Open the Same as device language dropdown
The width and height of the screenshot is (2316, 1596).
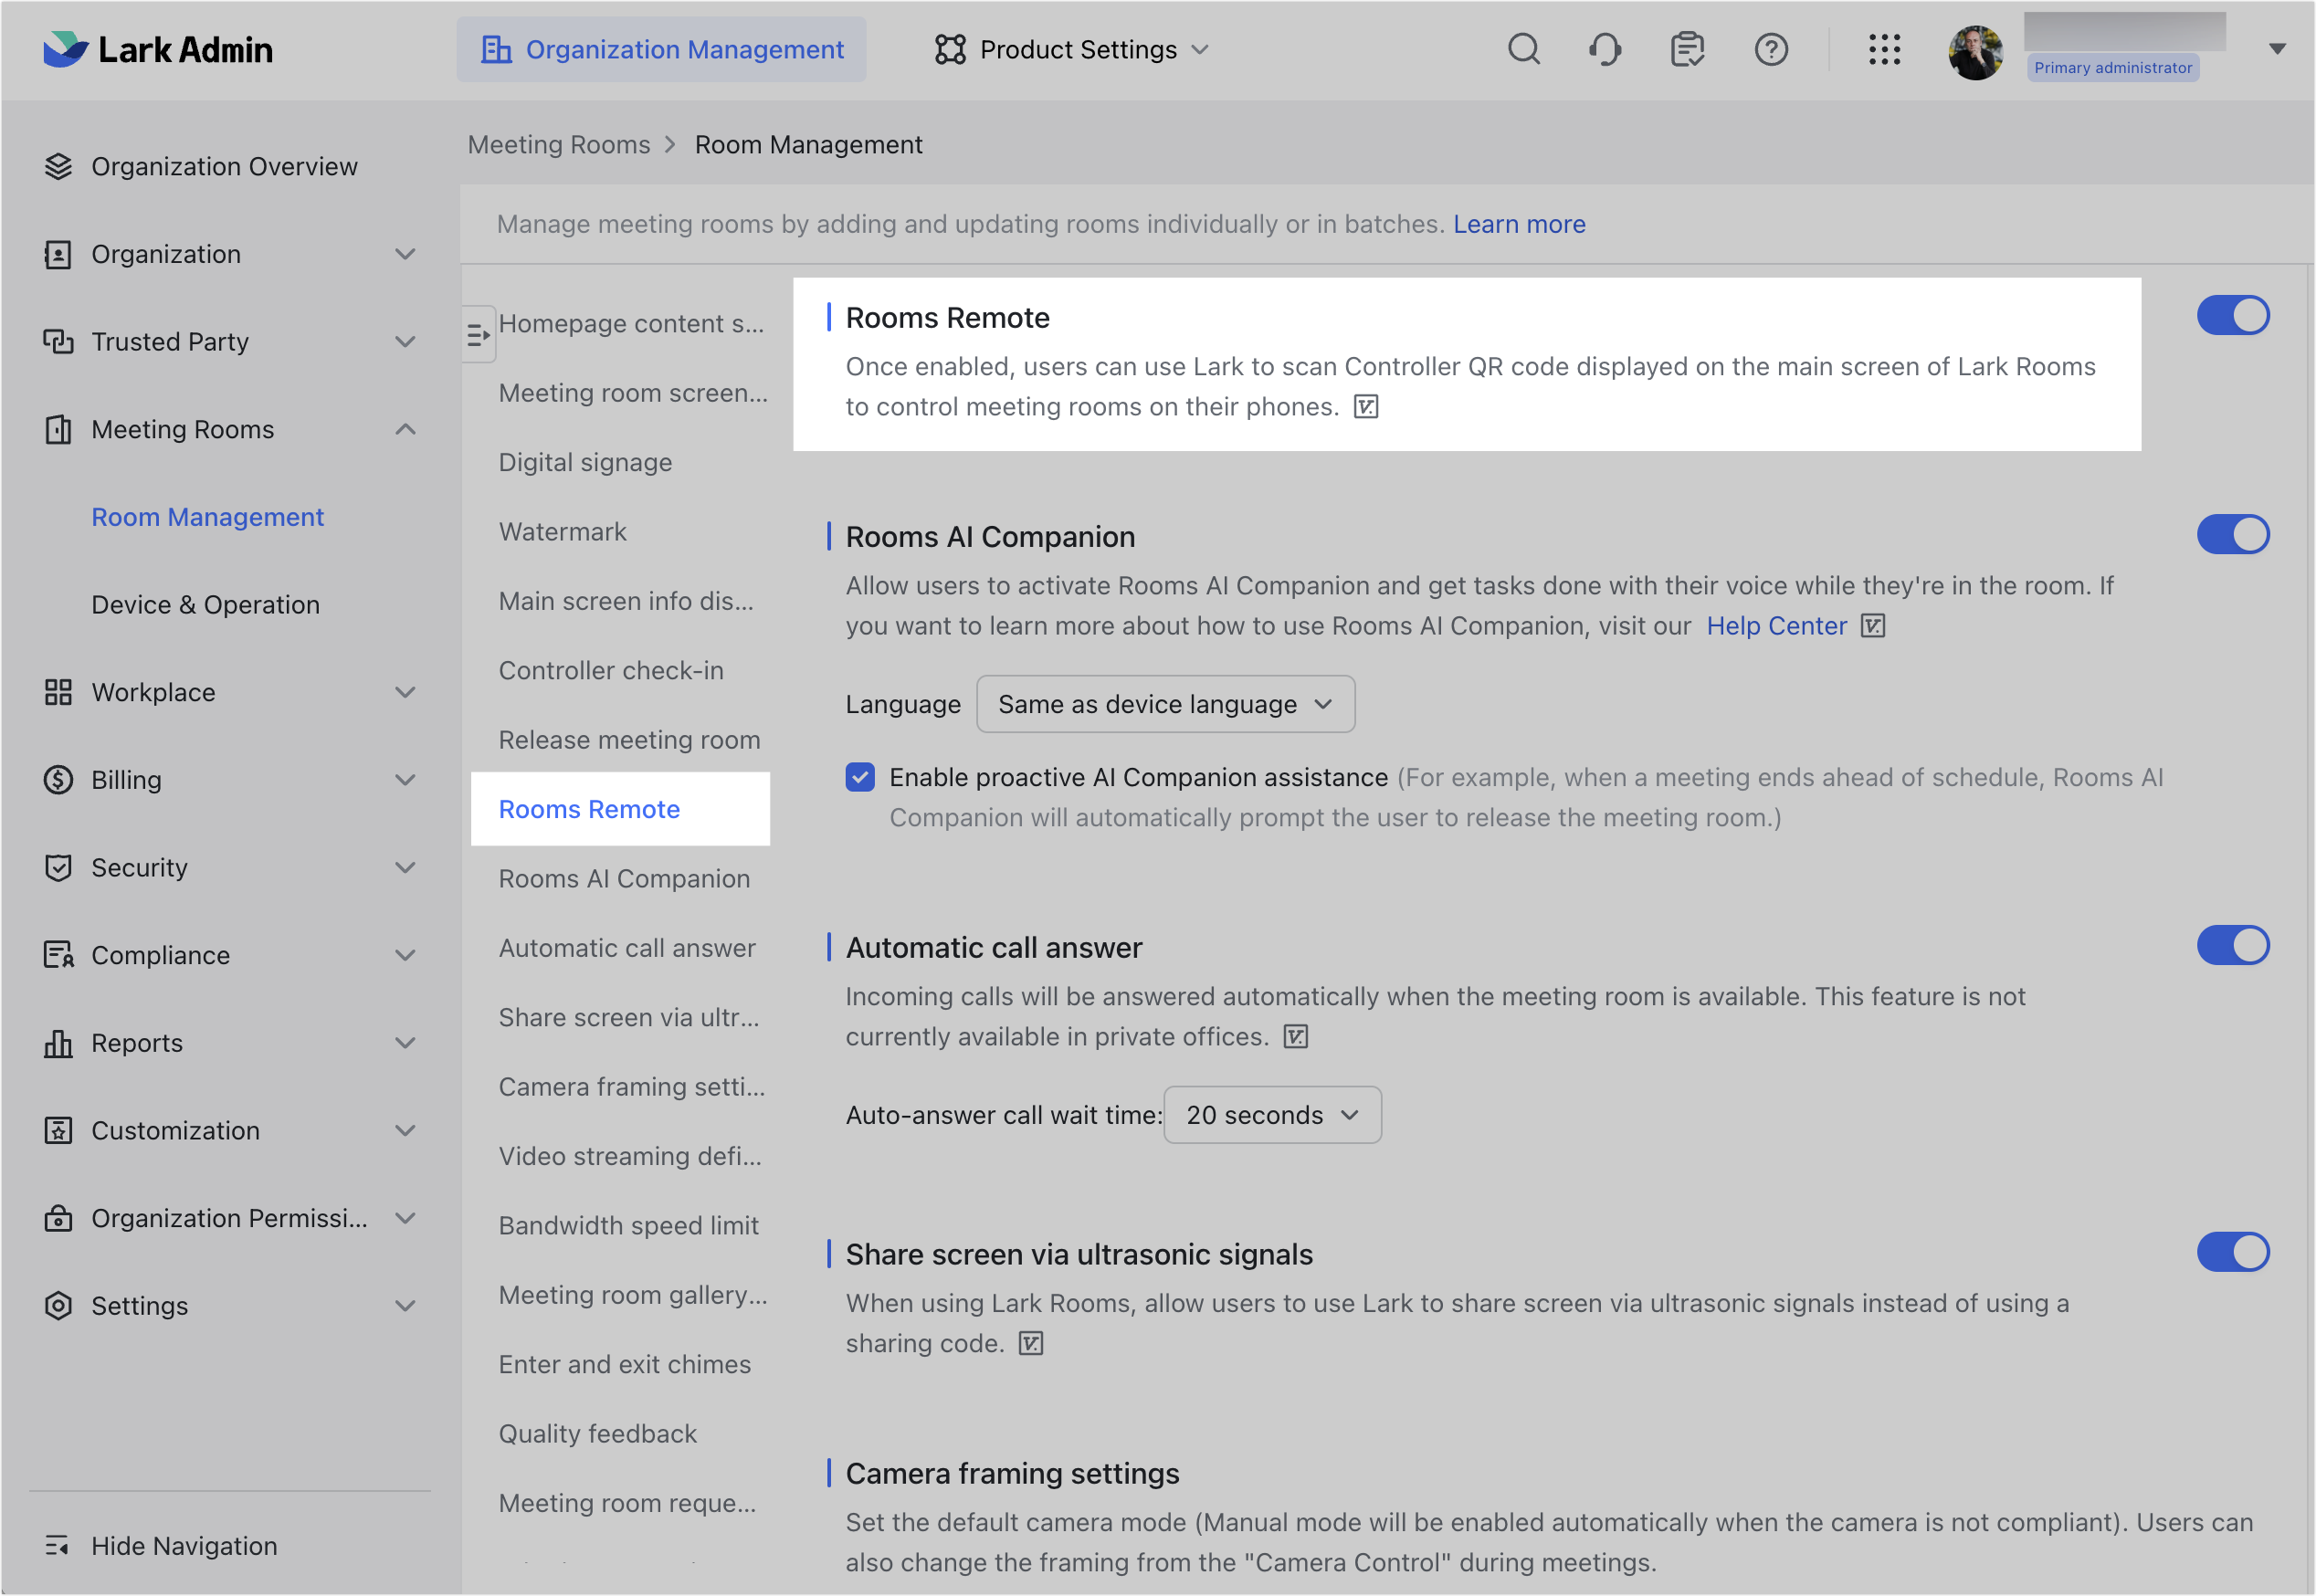(x=1165, y=704)
